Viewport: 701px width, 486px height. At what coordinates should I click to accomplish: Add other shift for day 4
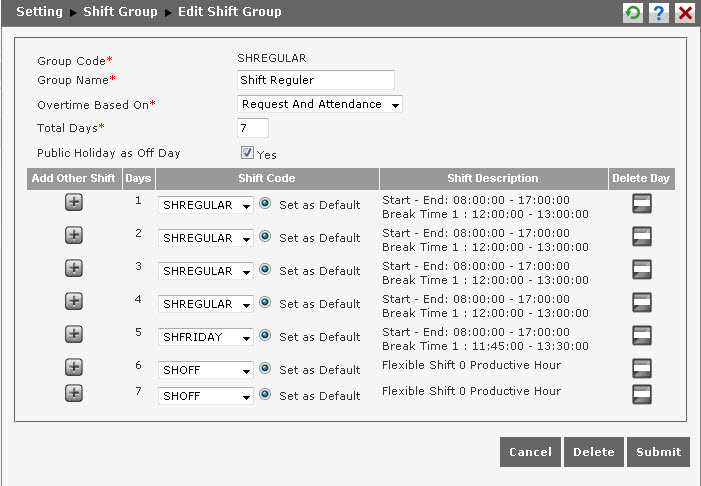click(x=74, y=301)
